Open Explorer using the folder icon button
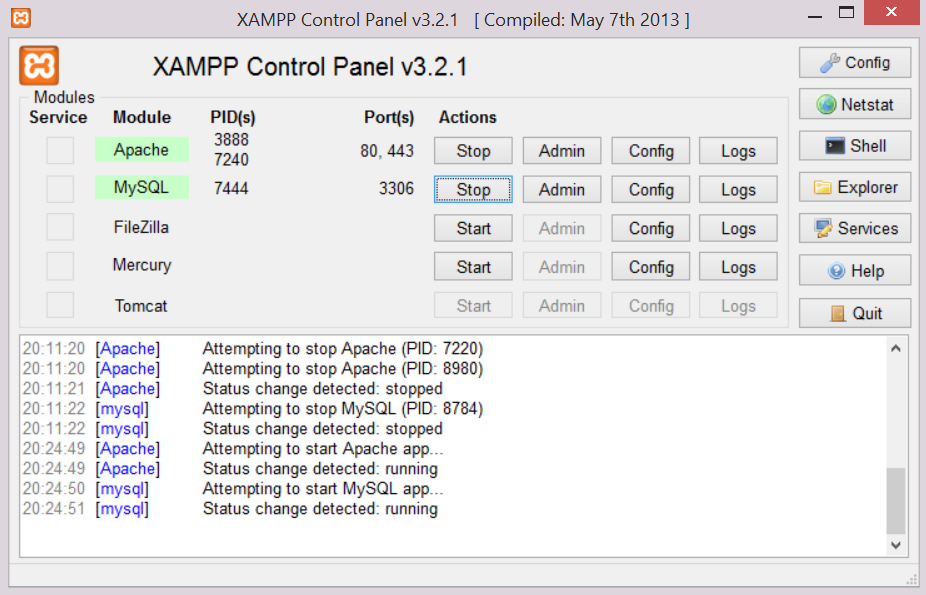This screenshot has height=595, width=926. (x=855, y=187)
